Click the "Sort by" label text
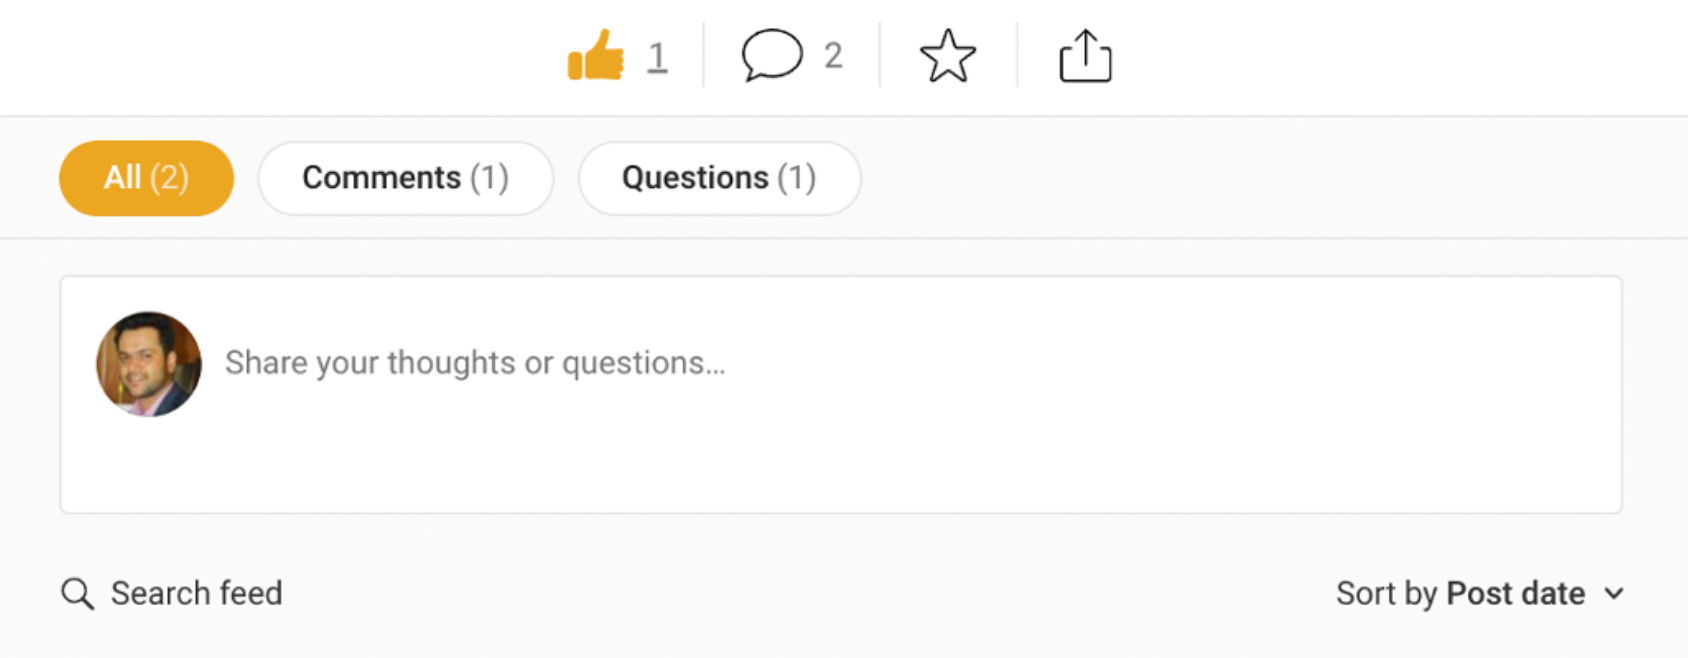The height and width of the screenshot is (658, 1688). click(x=1386, y=593)
